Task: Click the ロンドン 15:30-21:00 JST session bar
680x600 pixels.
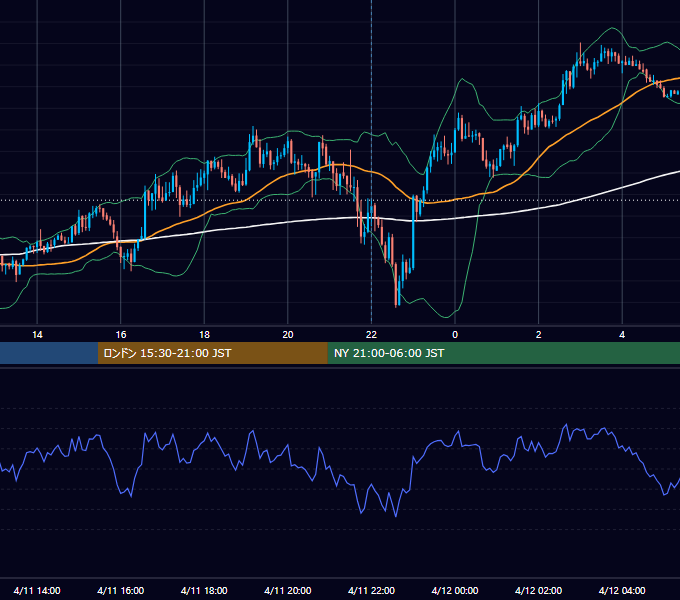Action: (212, 353)
